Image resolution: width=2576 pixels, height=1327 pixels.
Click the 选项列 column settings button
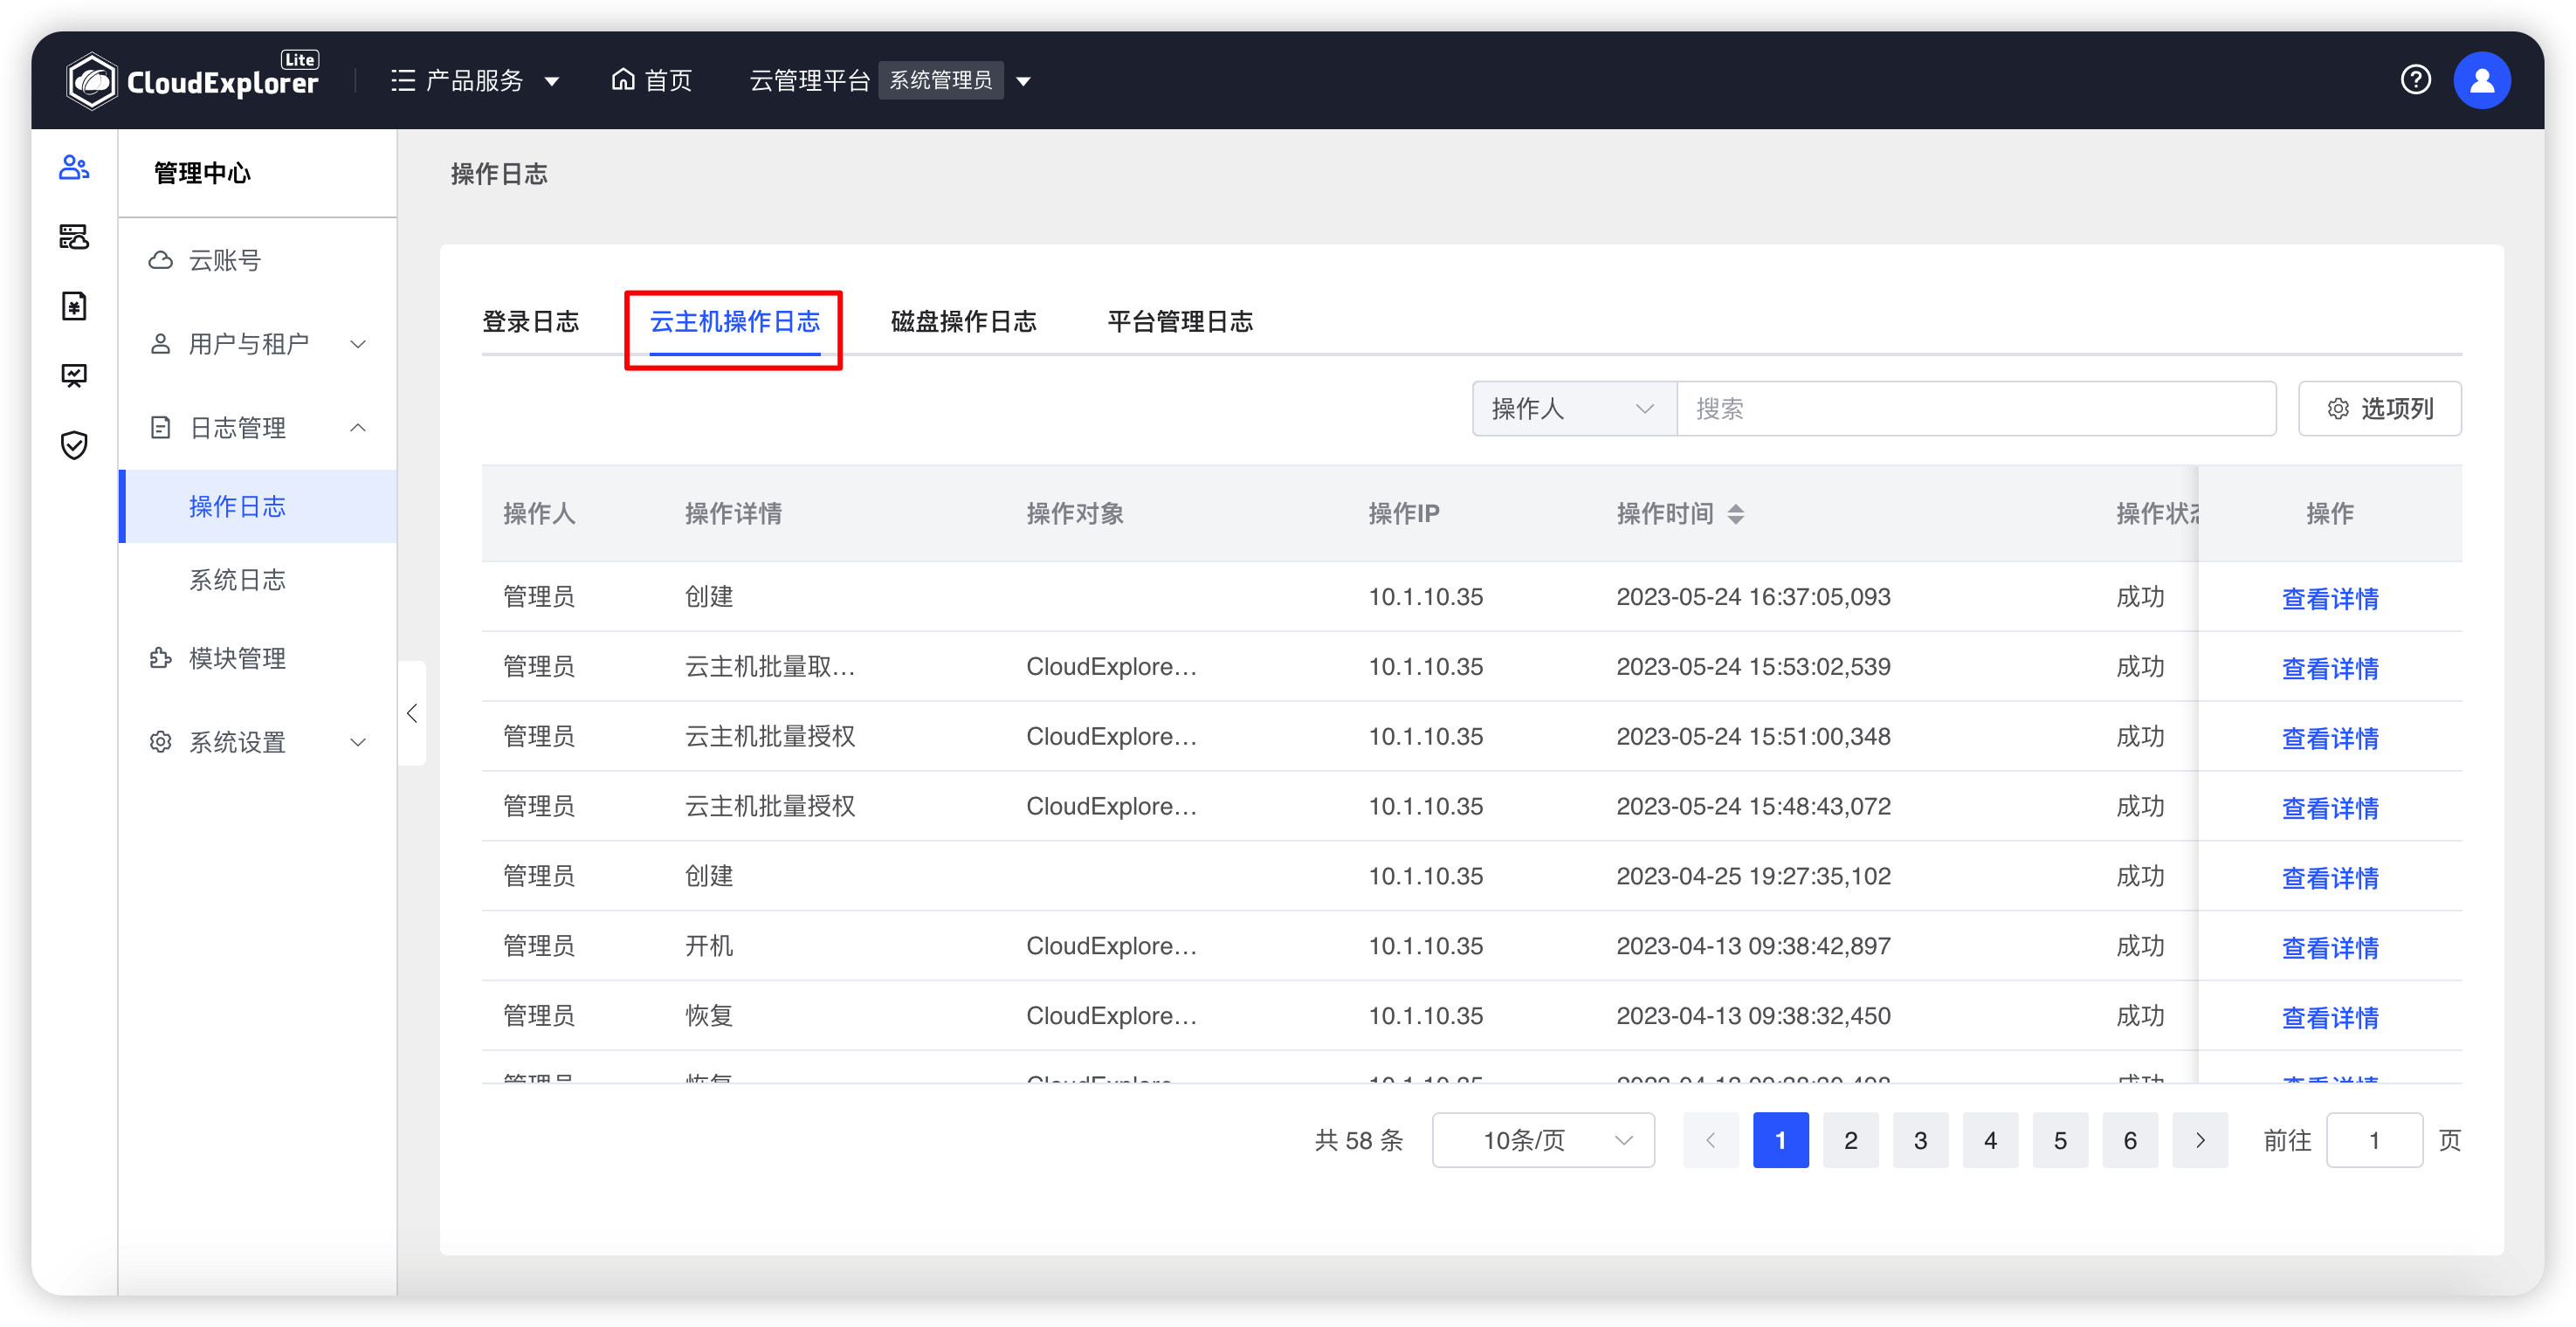tap(2380, 406)
